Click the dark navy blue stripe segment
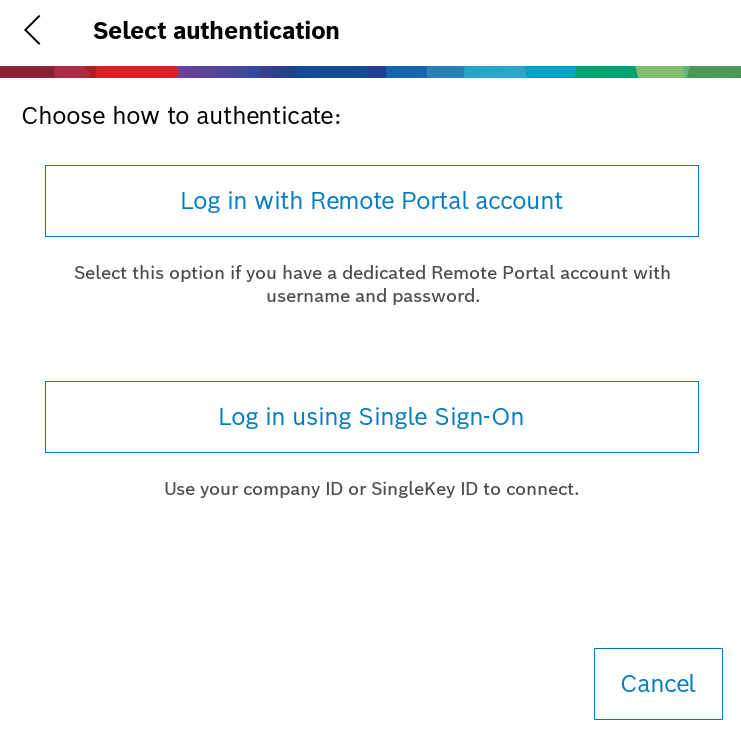Image resolution: width=741 pixels, height=737 pixels. coord(340,72)
